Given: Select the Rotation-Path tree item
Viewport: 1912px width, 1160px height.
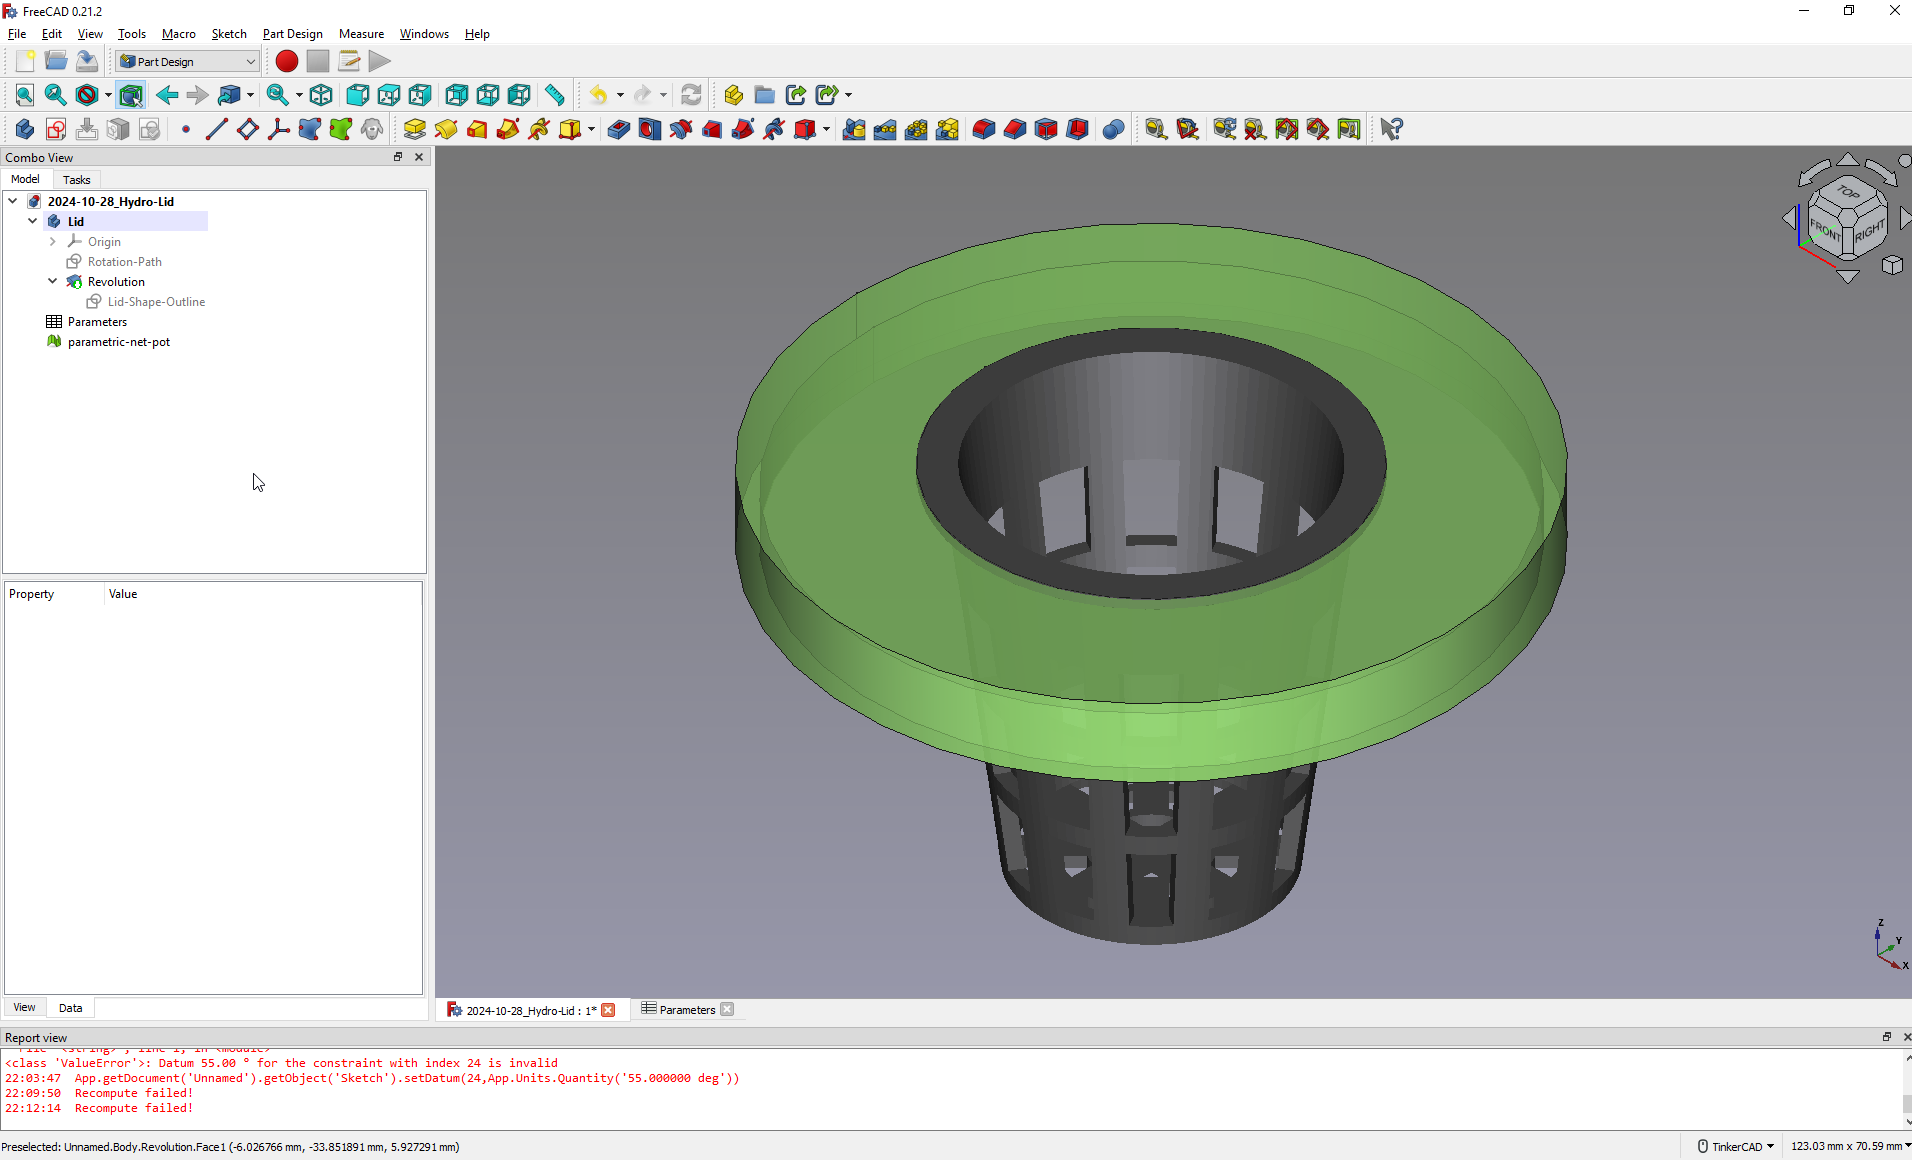Looking at the screenshot, I should click(x=124, y=261).
